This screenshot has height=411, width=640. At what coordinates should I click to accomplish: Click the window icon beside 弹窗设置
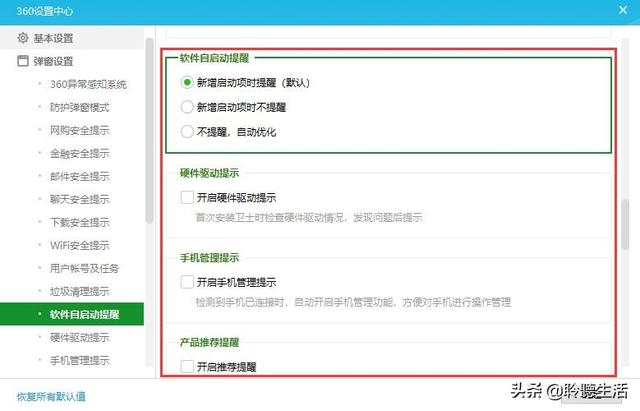pos(23,61)
